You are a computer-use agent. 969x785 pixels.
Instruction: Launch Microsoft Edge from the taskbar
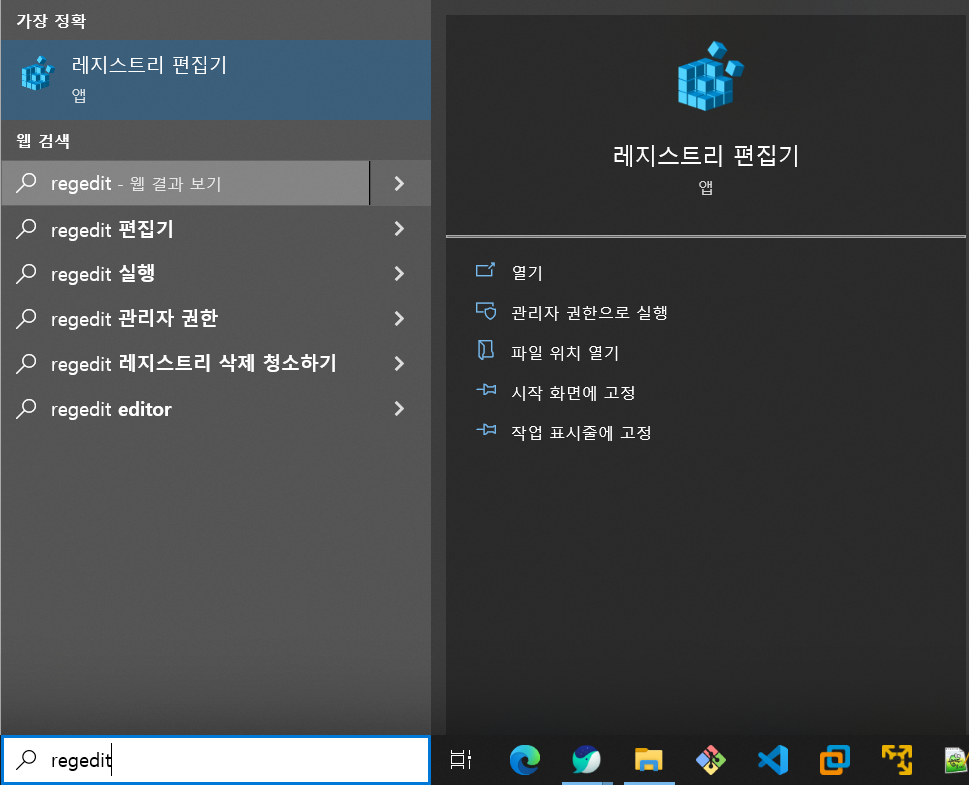click(x=525, y=760)
